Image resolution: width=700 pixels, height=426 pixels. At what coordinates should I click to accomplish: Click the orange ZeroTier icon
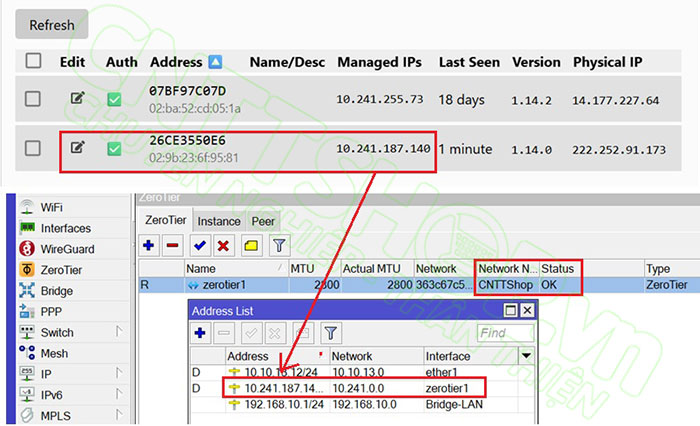click(x=27, y=269)
